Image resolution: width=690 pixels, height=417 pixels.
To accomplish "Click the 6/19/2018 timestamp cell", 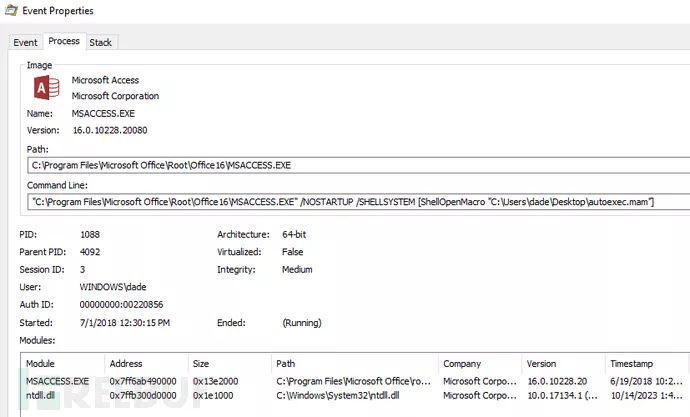I will pyautogui.click(x=644, y=381).
